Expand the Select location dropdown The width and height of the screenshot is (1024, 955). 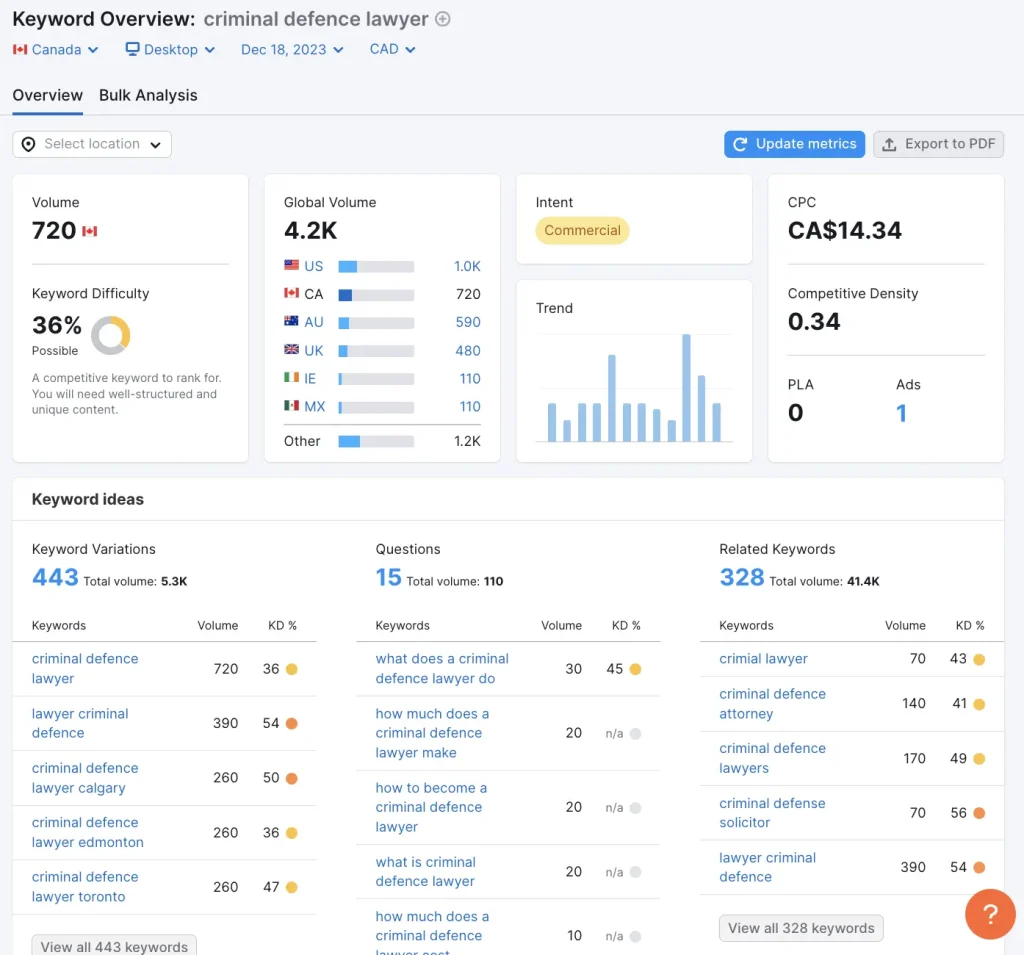click(x=91, y=144)
